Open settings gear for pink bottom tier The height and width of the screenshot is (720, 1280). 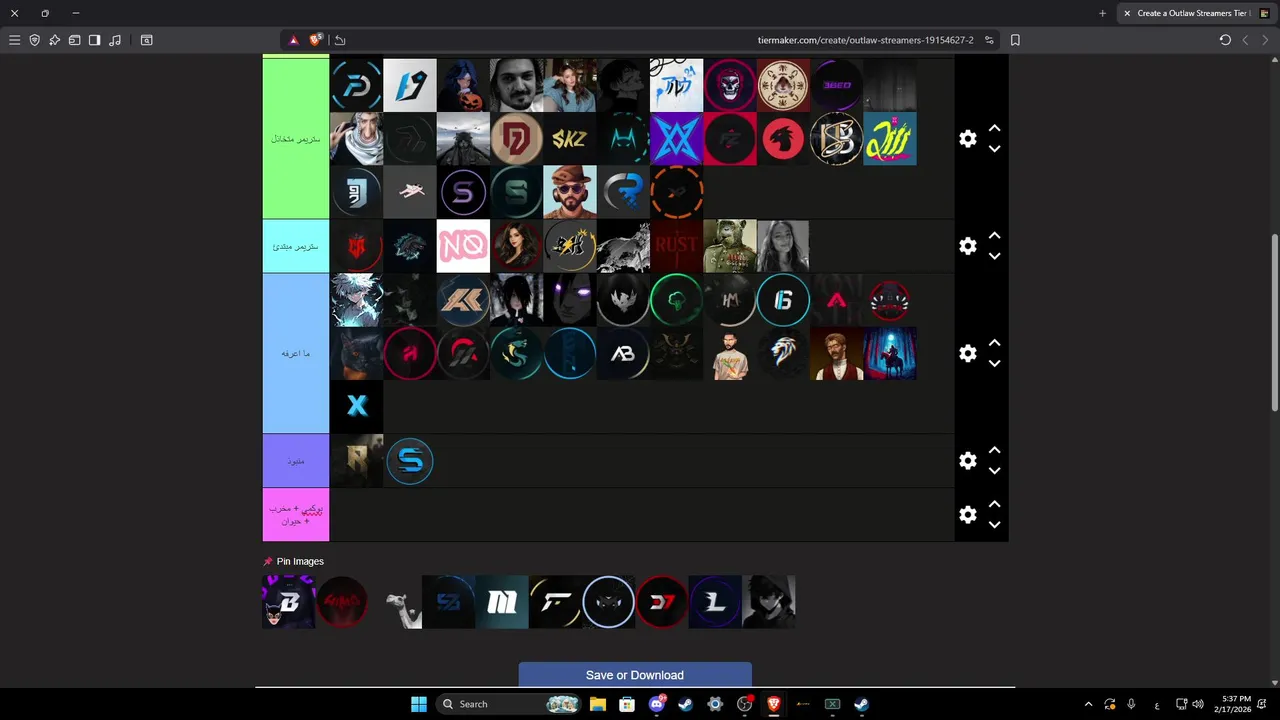[967, 514]
